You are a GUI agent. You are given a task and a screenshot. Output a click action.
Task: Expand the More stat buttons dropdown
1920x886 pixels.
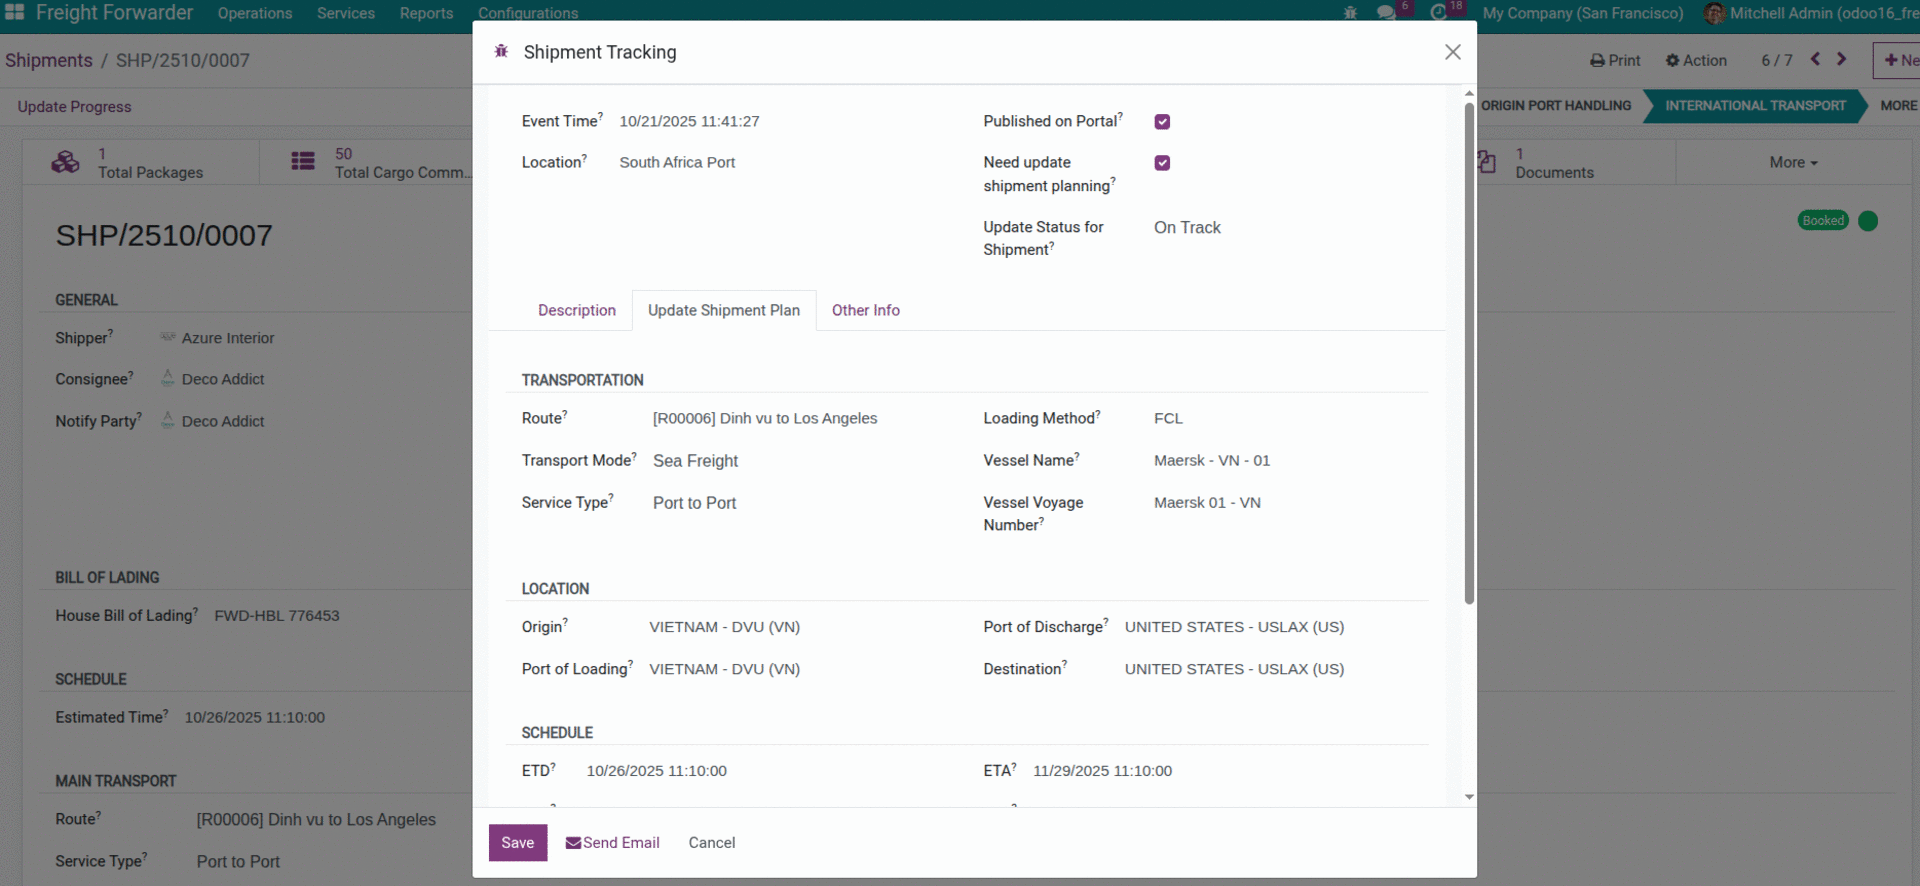(x=1793, y=162)
